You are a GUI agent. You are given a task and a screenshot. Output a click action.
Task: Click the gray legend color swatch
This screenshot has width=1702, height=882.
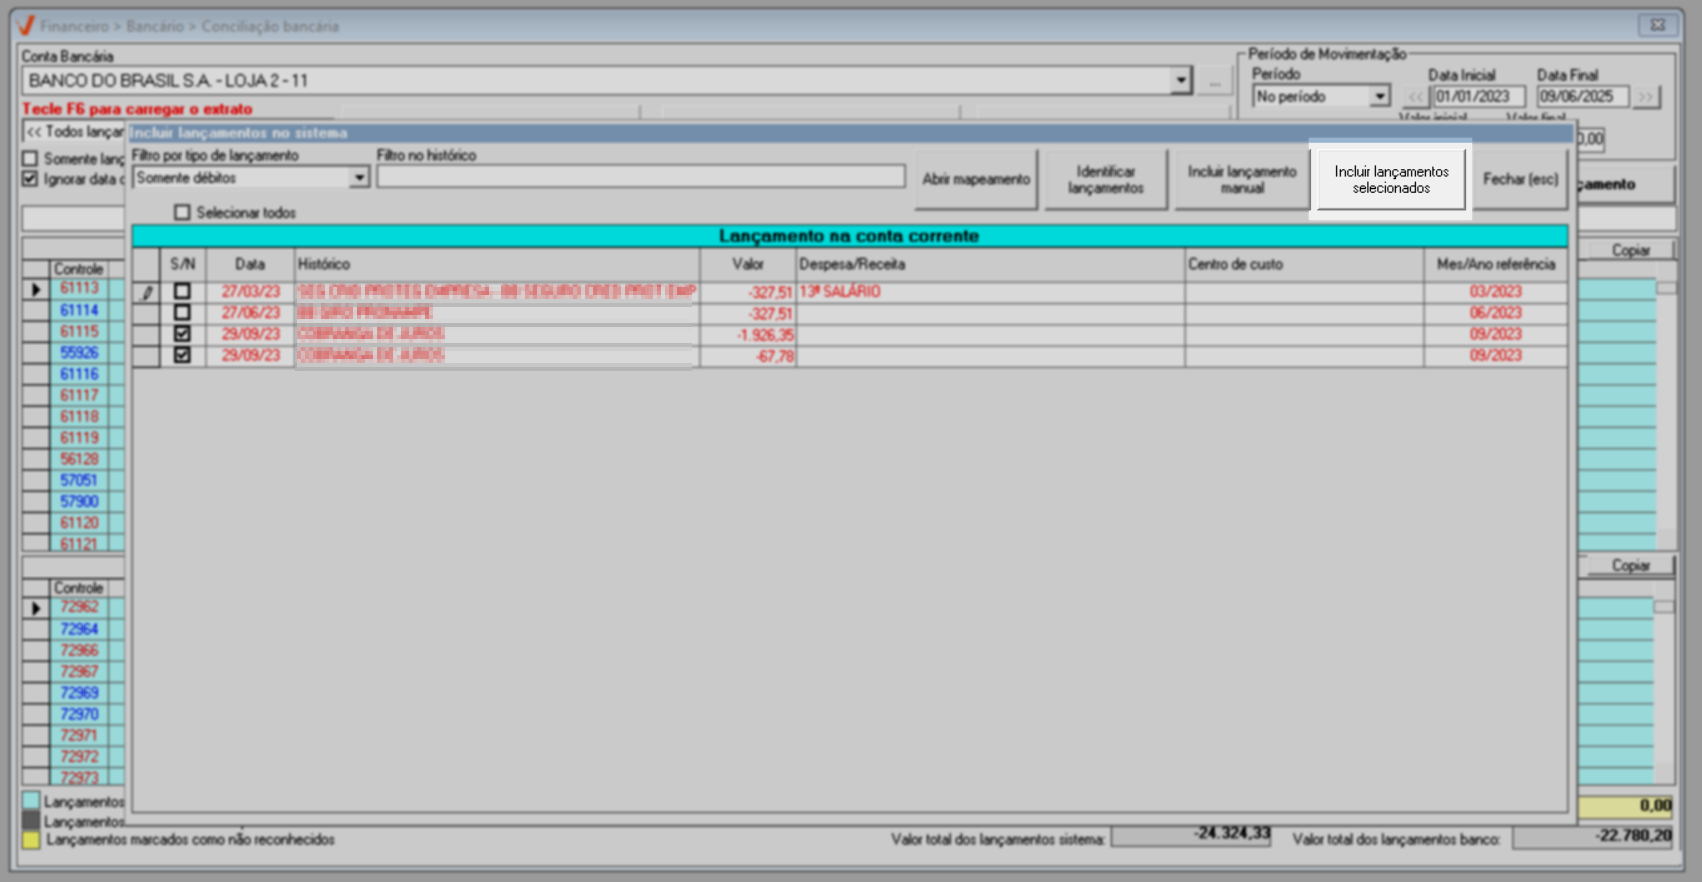(31, 820)
